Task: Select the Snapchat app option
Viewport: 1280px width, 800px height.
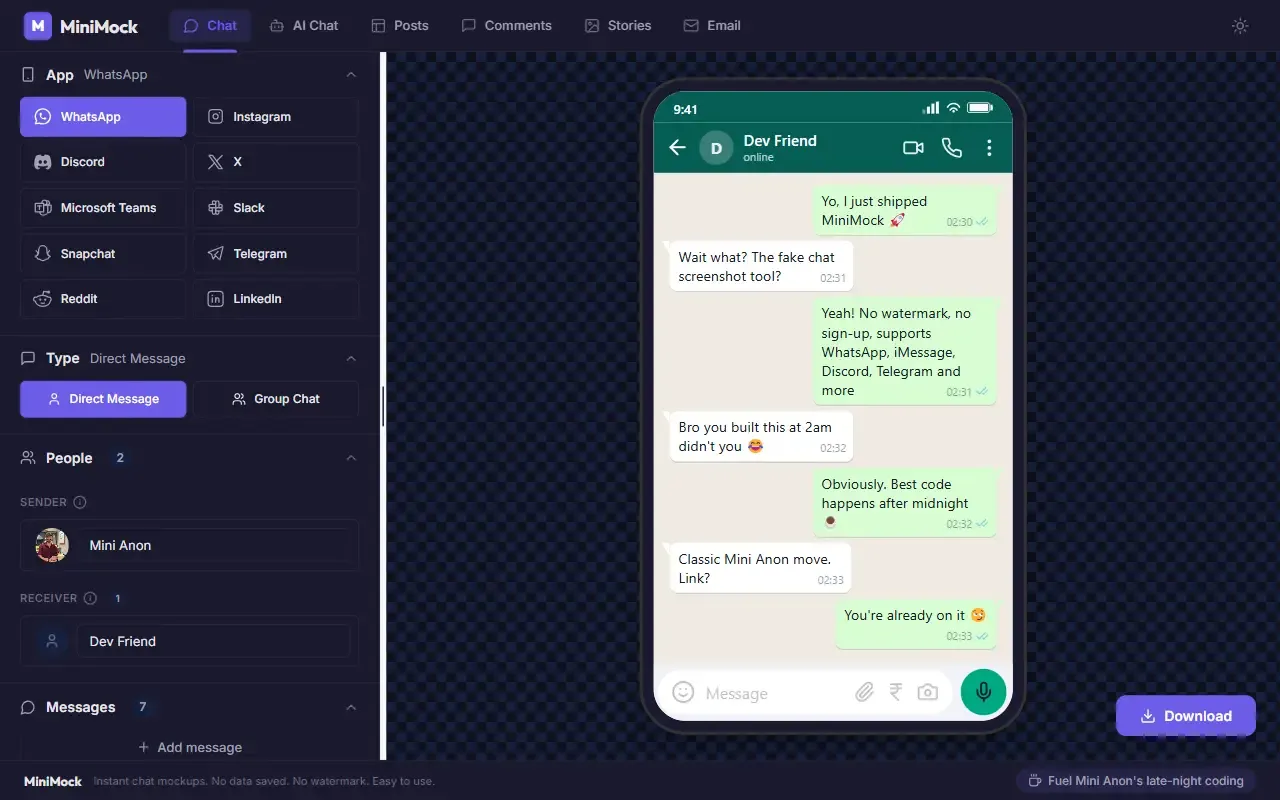Action: [103, 254]
